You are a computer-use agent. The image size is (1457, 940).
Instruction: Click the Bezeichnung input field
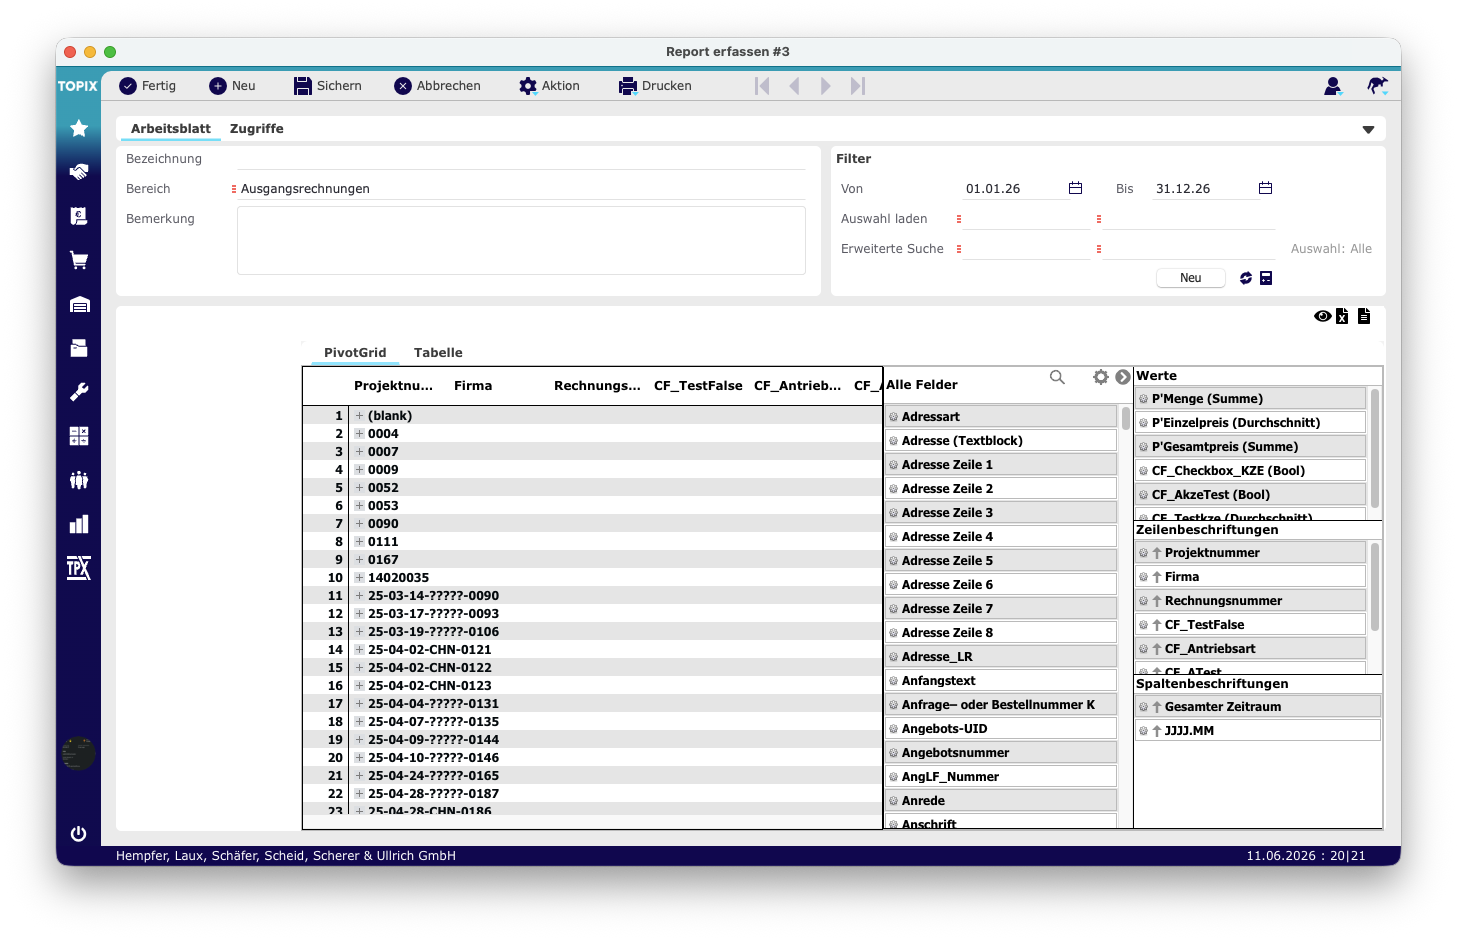[x=521, y=159]
